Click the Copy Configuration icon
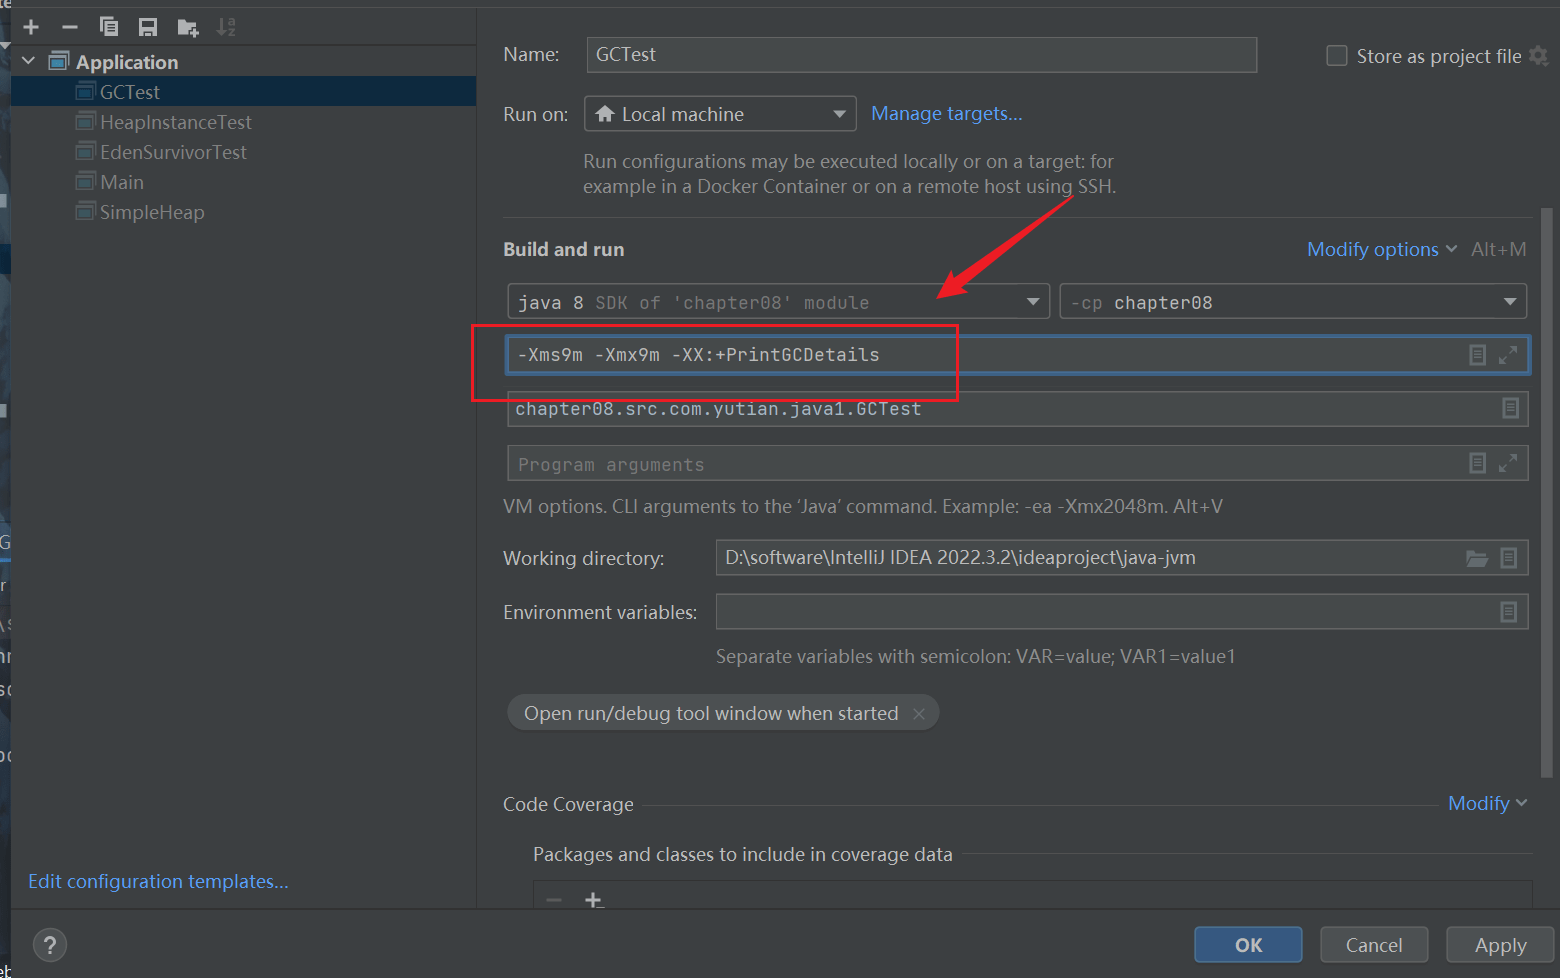The image size is (1560, 978). [x=109, y=27]
